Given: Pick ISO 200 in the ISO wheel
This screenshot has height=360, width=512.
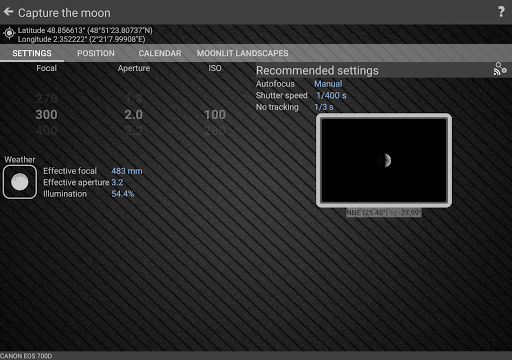Looking at the screenshot, I should coord(215,131).
